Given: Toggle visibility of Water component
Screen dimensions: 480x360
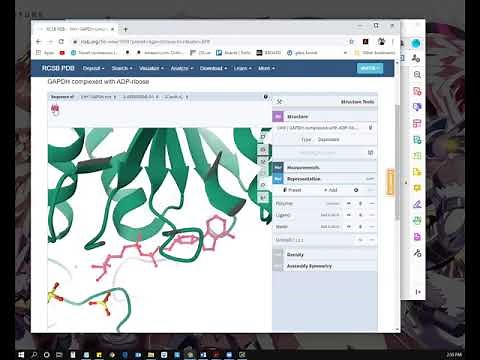Looking at the screenshot, I should [x=349, y=227].
